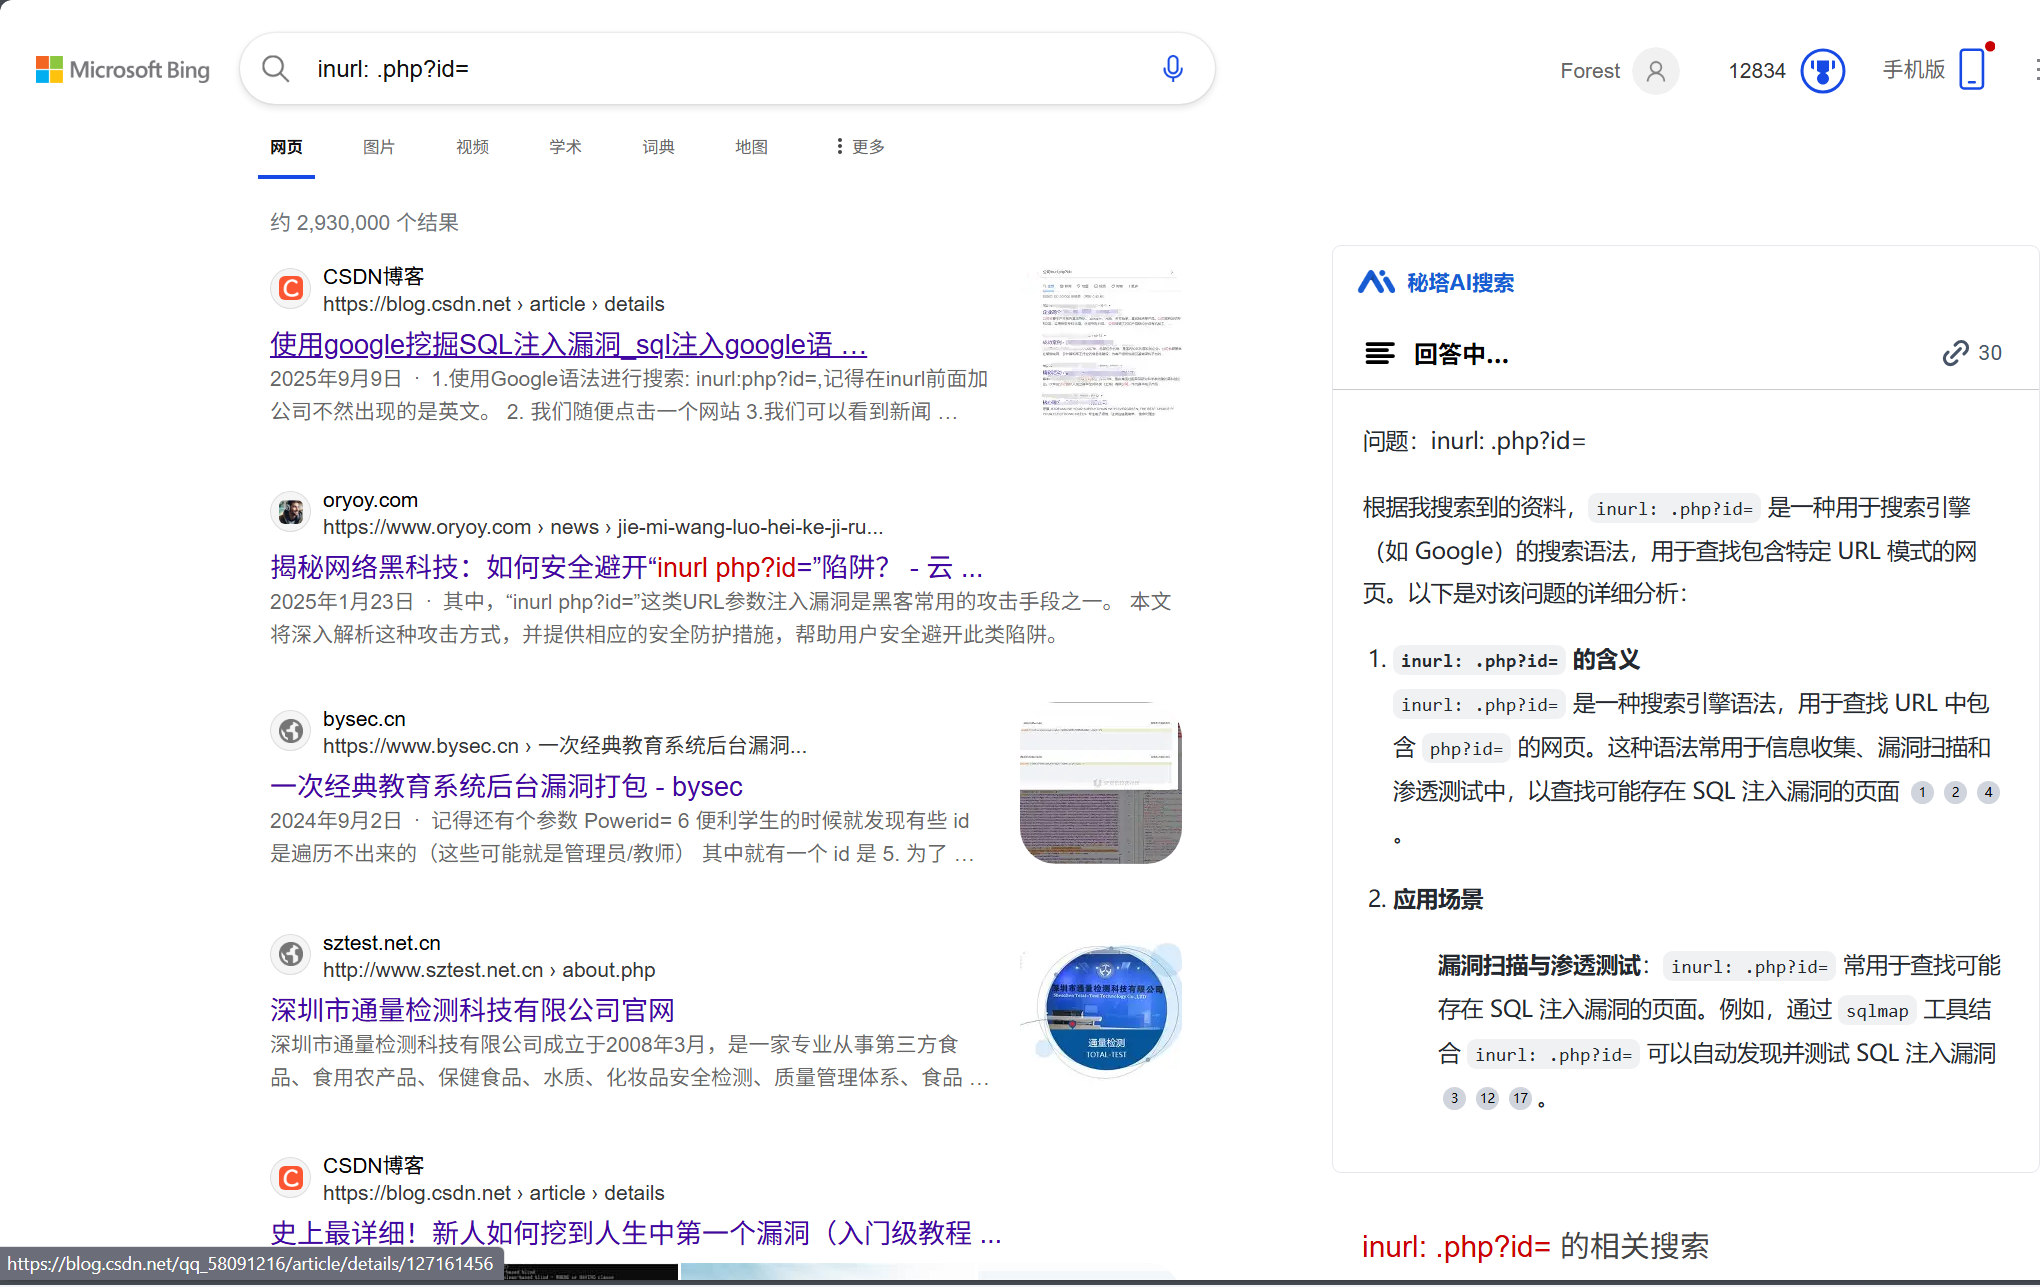Screen dimensions: 2040x1287
Task: Click the answer text icon beside 回答中
Action: (1379, 353)
